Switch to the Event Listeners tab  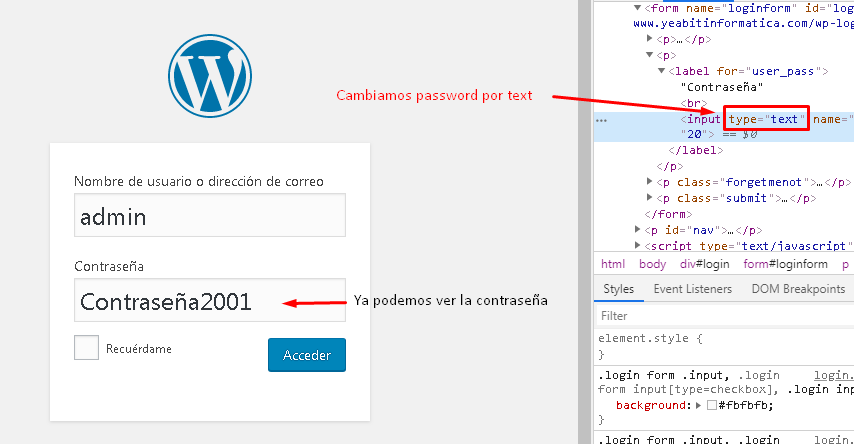[x=693, y=289]
